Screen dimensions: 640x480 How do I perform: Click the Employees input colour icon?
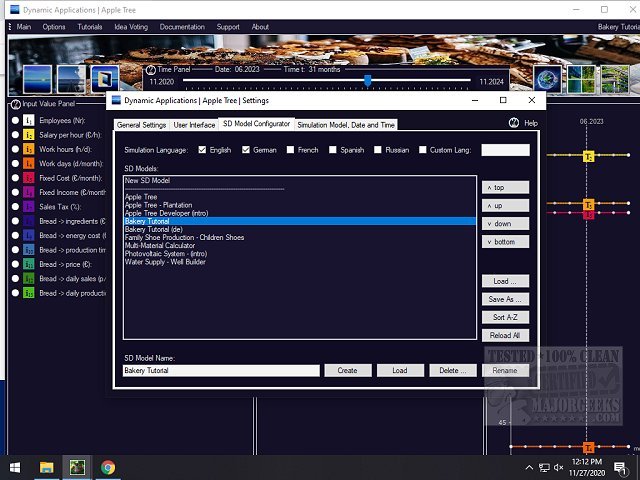point(29,120)
